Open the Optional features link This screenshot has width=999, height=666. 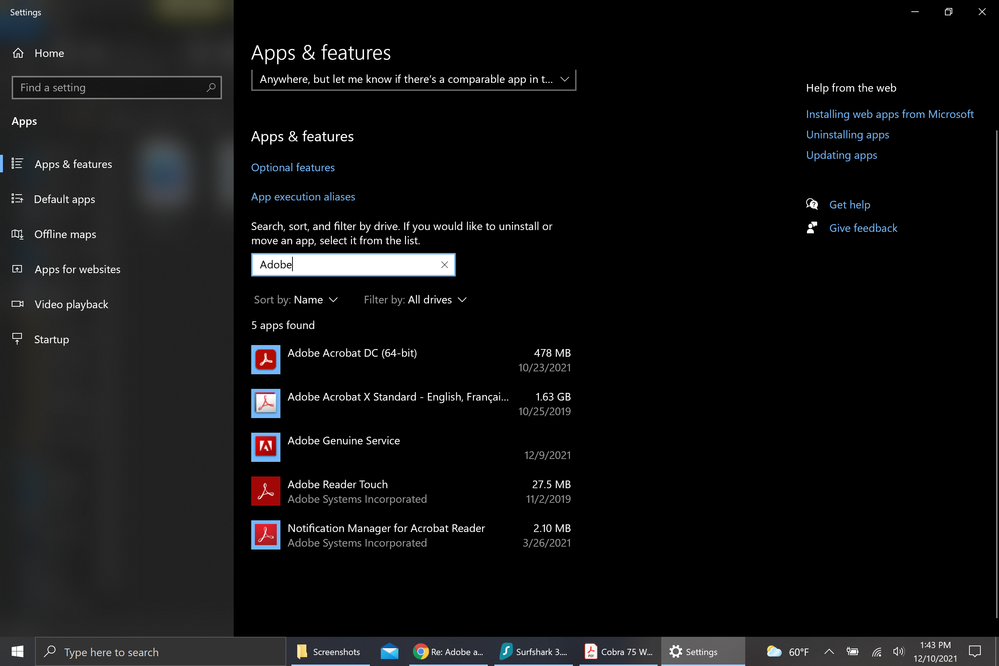292,168
